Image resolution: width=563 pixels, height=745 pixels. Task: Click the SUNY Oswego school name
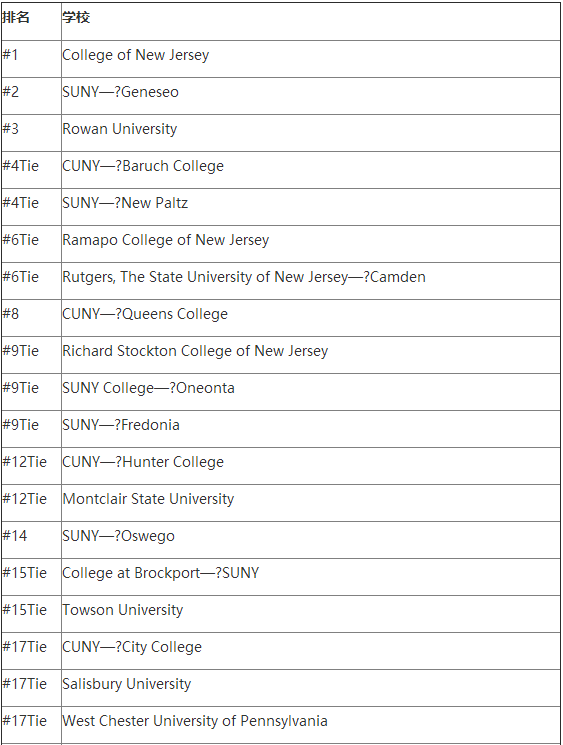point(118,536)
